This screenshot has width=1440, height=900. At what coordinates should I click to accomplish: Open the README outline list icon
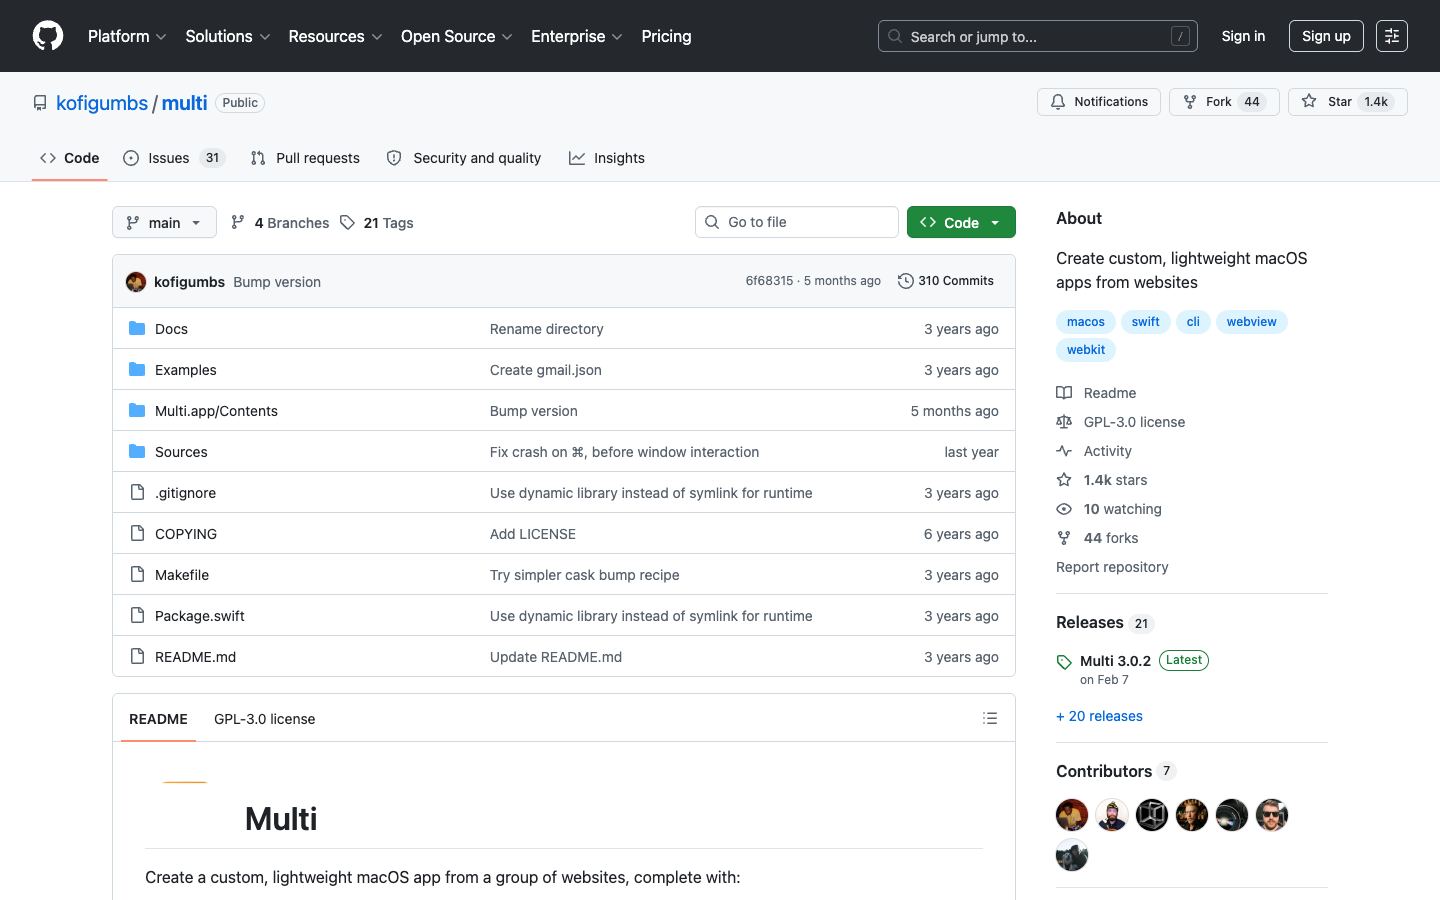[x=990, y=718]
